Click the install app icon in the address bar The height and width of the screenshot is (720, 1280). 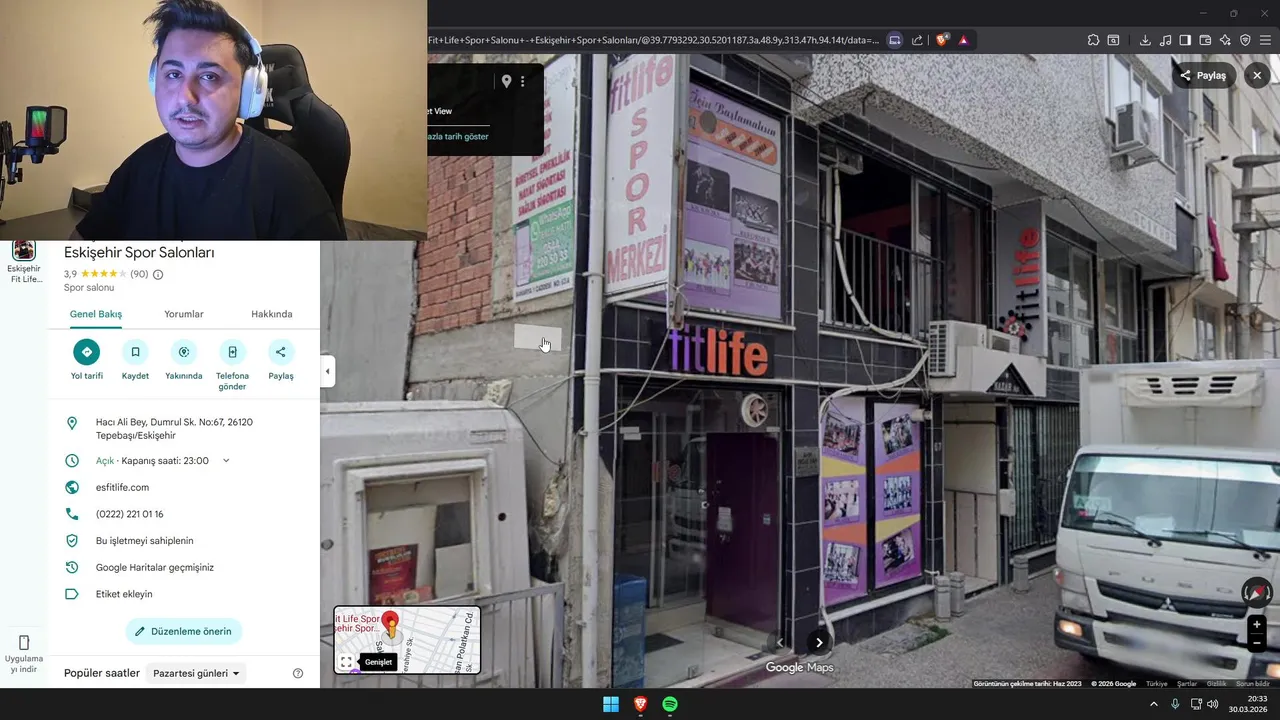point(895,40)
